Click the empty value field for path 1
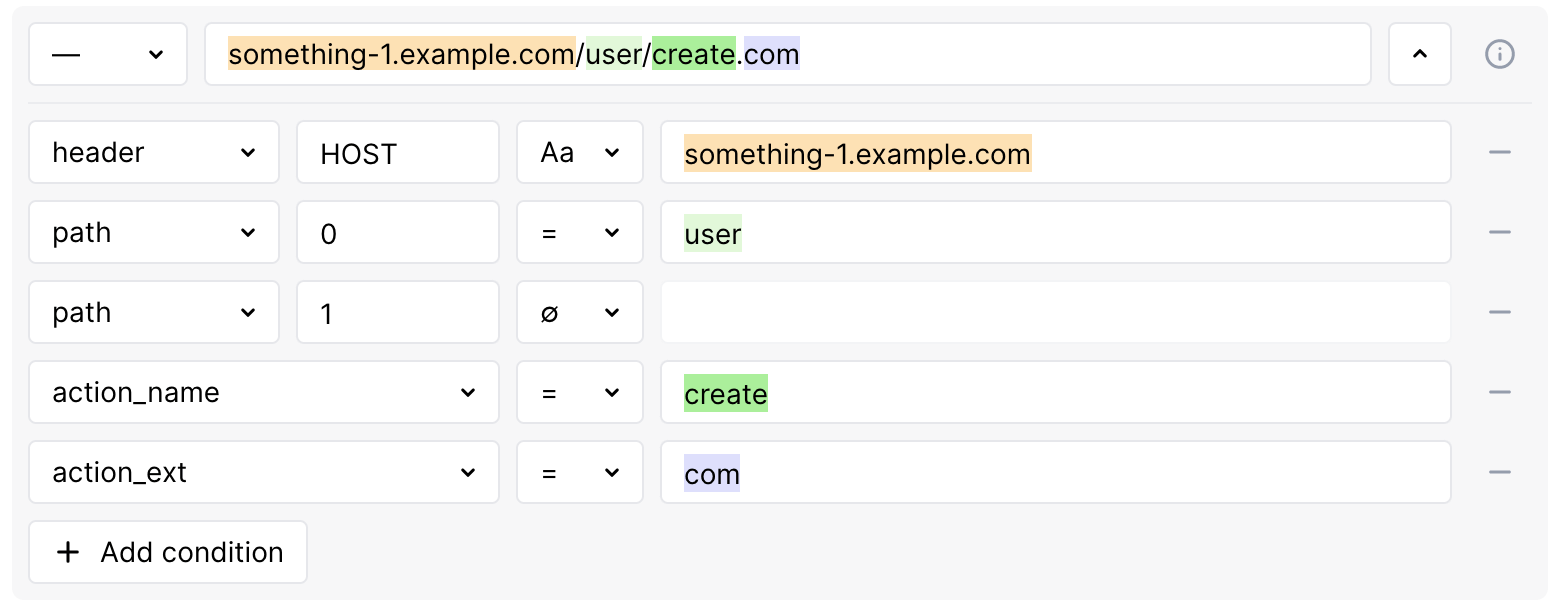This screenshot has width=1554, height=610. click(x=1055, y=312)
